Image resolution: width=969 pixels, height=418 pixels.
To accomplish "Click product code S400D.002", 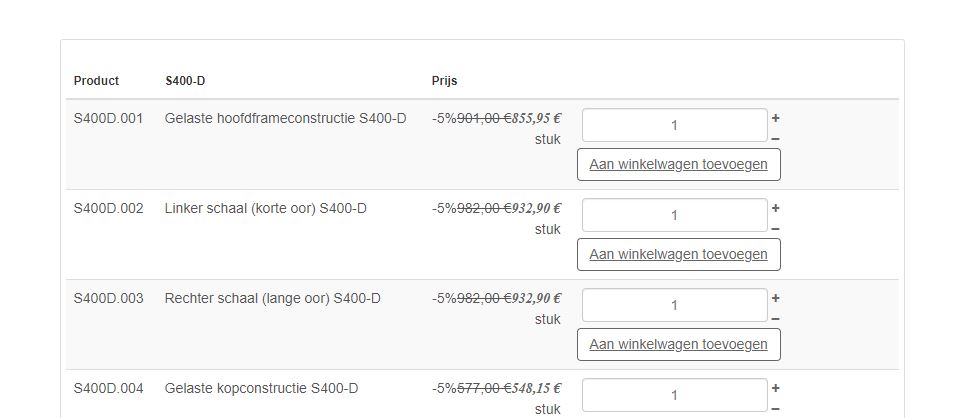I will pos(108,208).
